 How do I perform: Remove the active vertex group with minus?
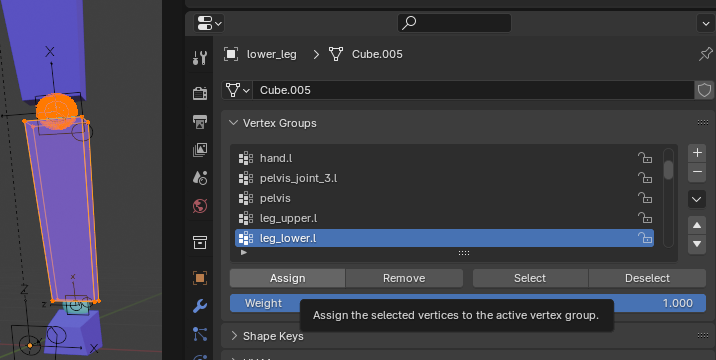(697, 172)
